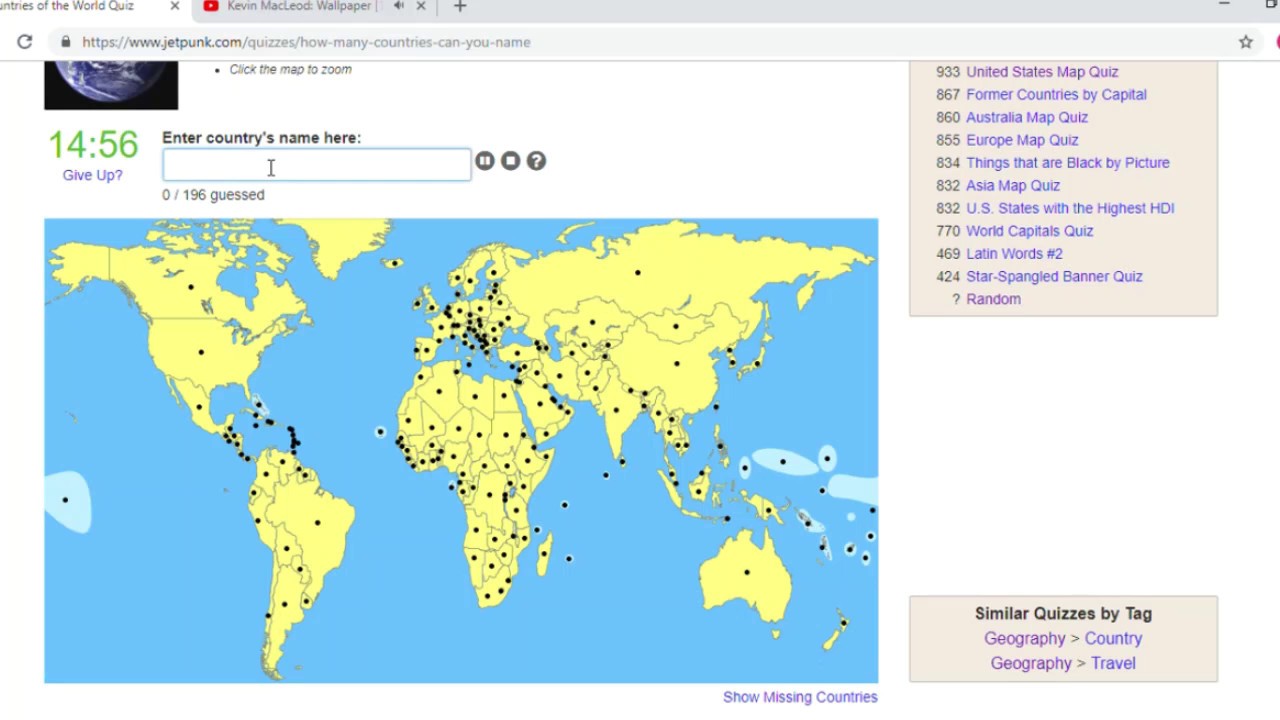The height and width of the screenshot is (720, 1280).
Task: Open the Country tag link
Action: click(x=1113, y=638)
